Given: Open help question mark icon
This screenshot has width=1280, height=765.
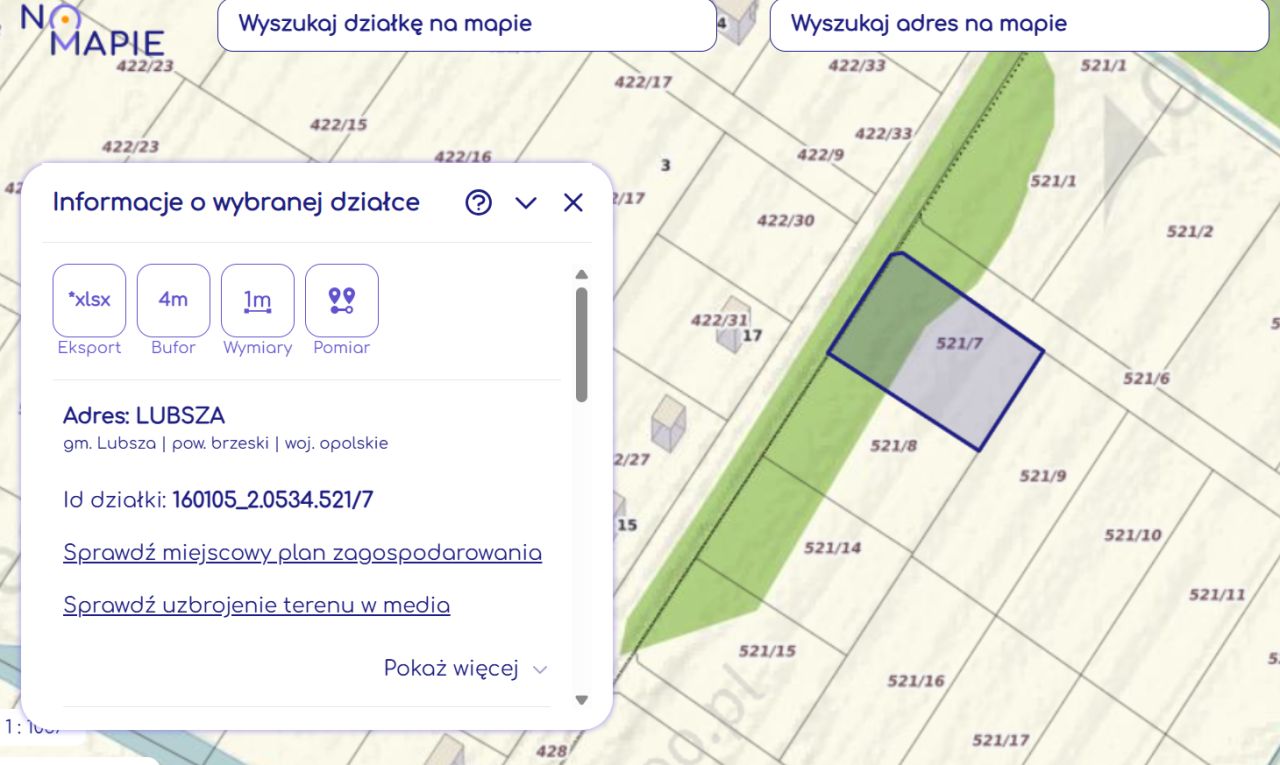Looking at the screenshot, I should [479, 203].
